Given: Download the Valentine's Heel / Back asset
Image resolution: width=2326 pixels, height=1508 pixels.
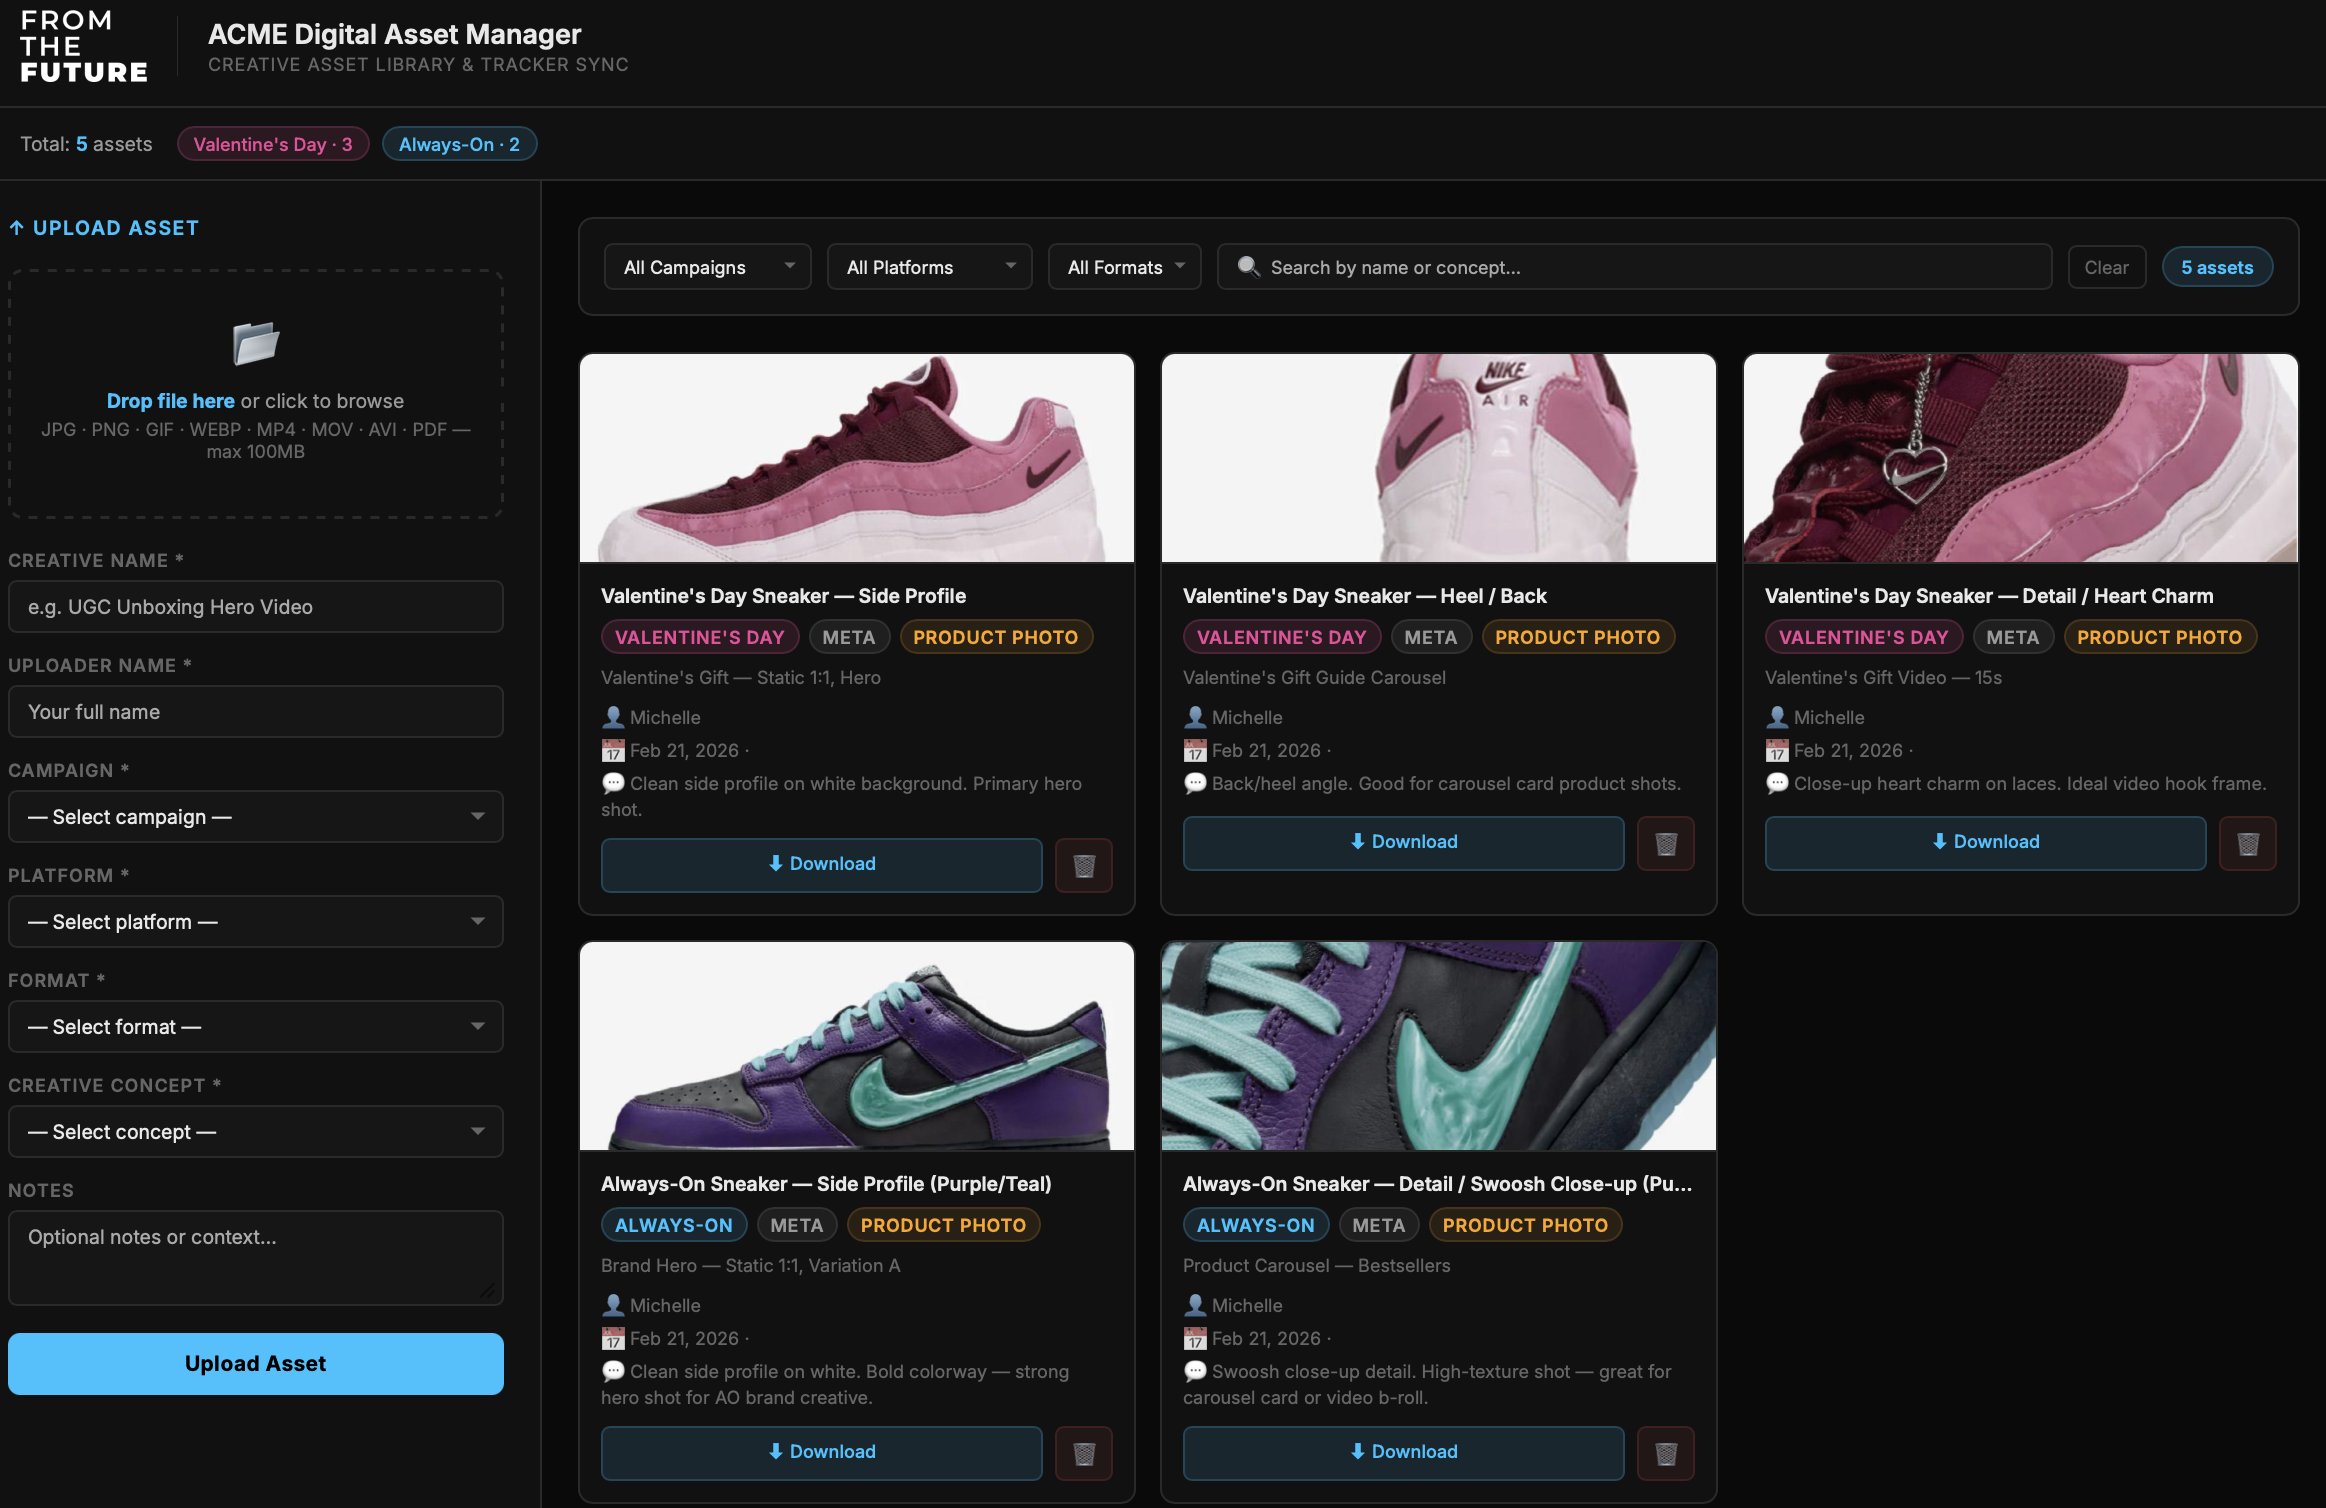Looking at the screenshot, I should [x=1403, y=842].
